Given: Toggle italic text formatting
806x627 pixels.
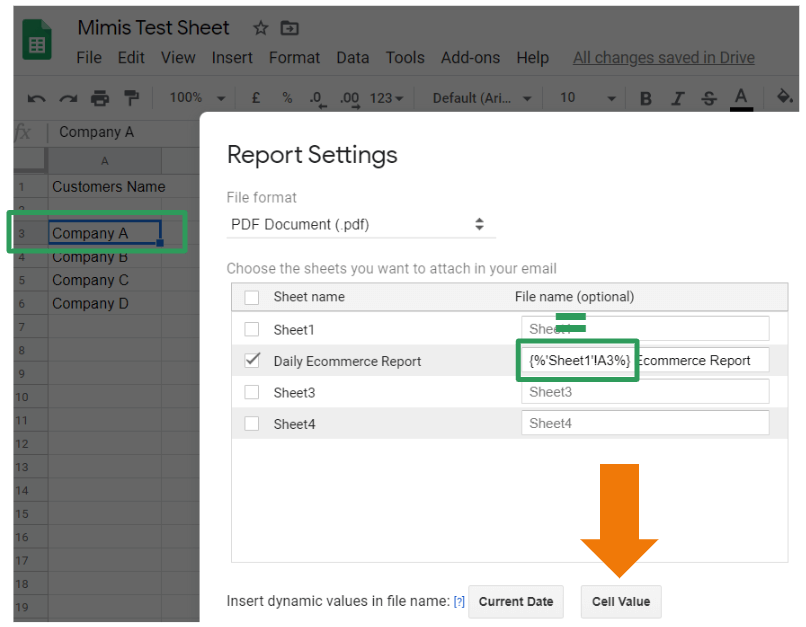Looking at the screenshot, I should (x=678, y=98).
